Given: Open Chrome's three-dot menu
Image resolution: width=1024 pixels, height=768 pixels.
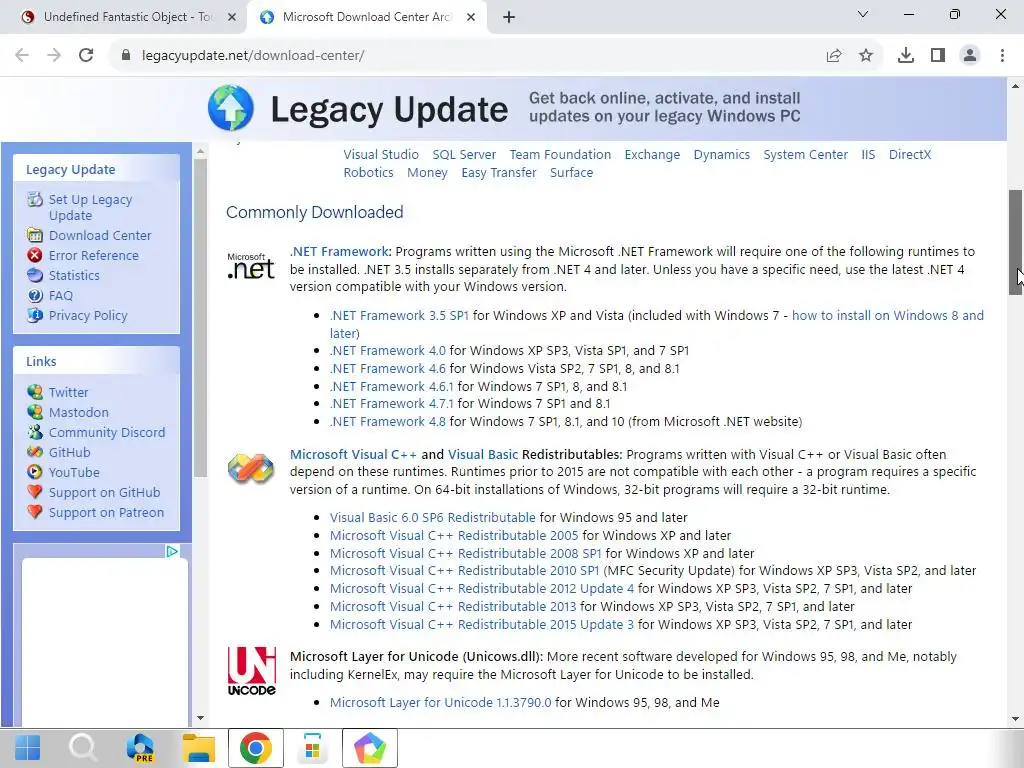Looking at the screenshot, I should point(1002,56).
